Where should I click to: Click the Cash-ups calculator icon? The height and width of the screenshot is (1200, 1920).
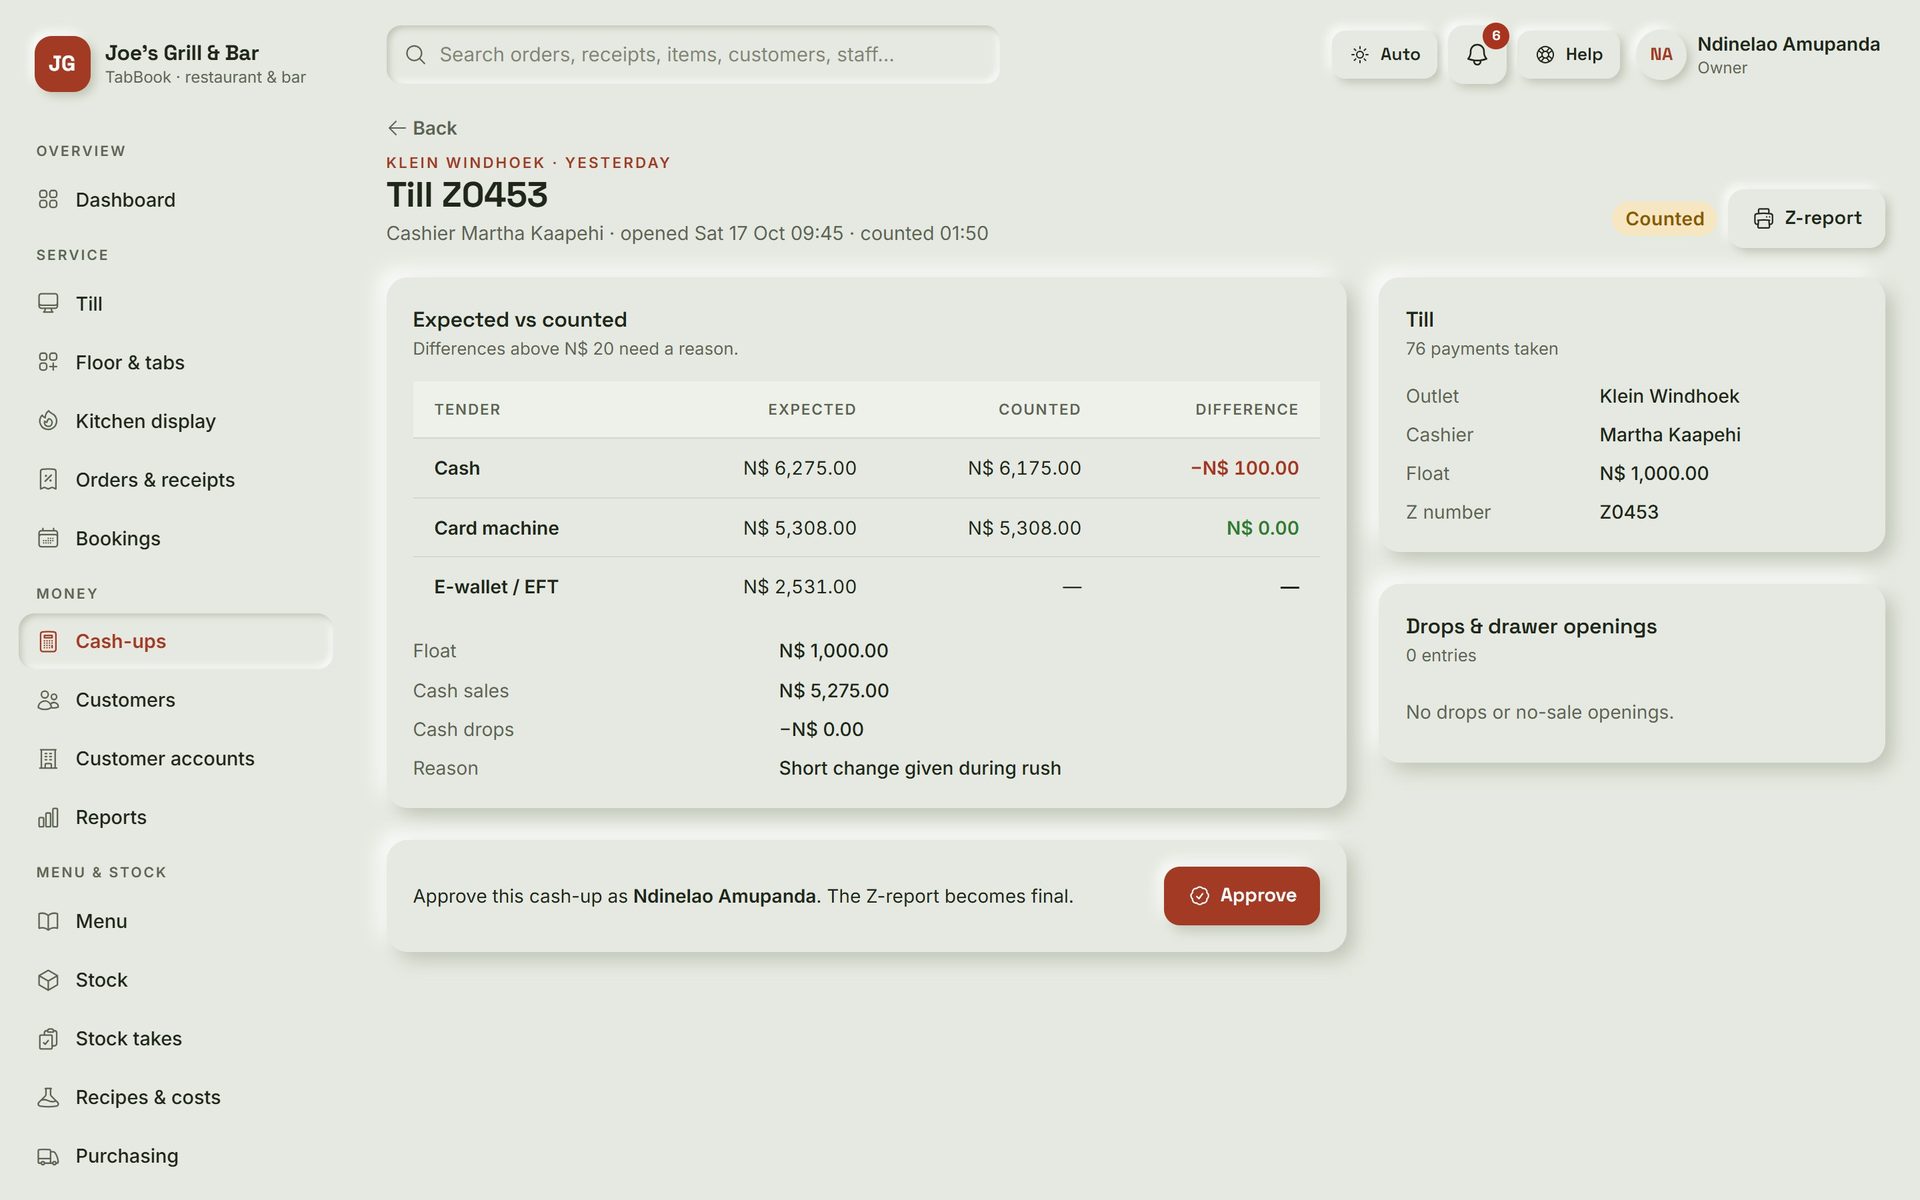pyautogui.click(x=48, y=641)
